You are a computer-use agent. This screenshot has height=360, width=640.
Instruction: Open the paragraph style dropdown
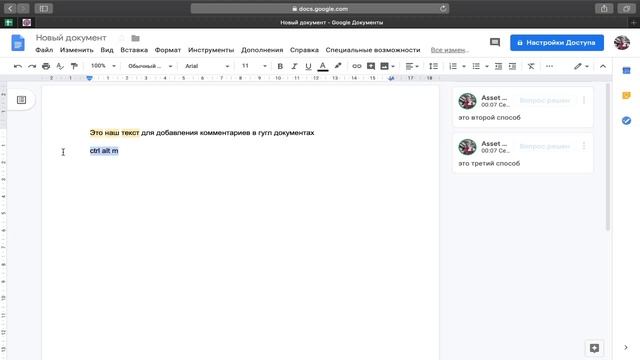(x=150, y=66)
